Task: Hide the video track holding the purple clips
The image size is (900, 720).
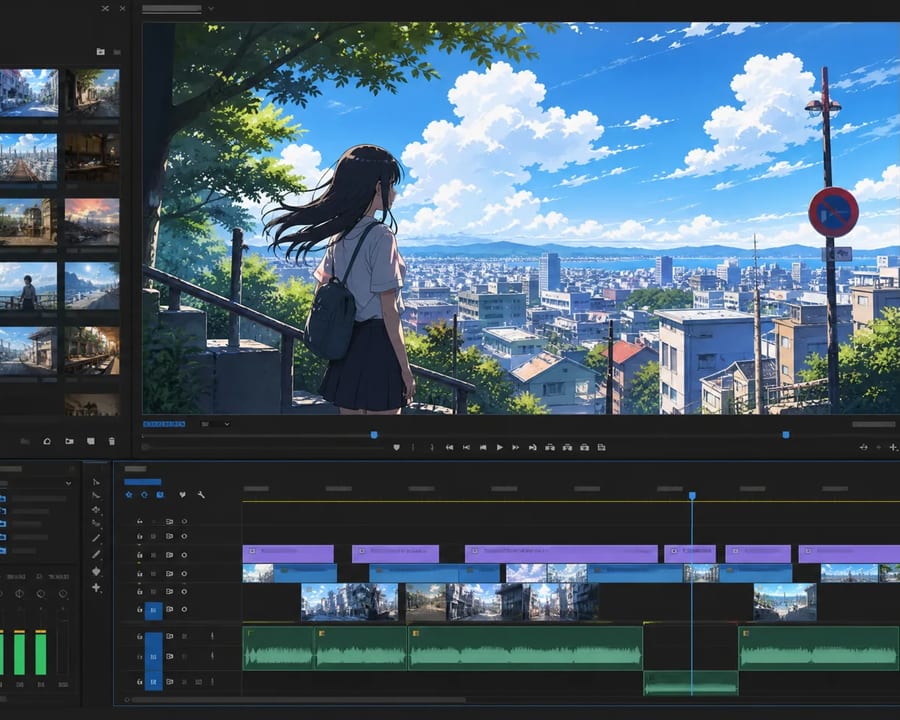Action: tap(184, 555)
